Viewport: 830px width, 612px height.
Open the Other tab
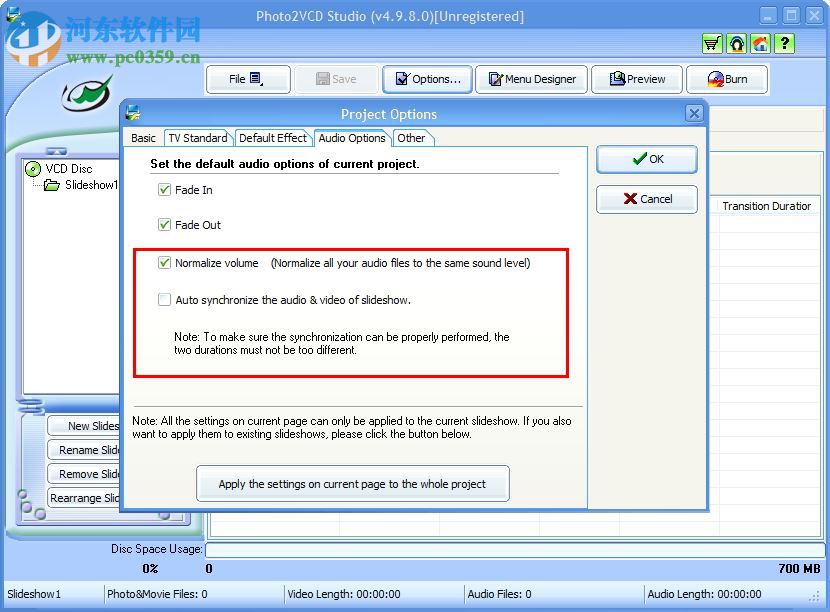[412, 138]
